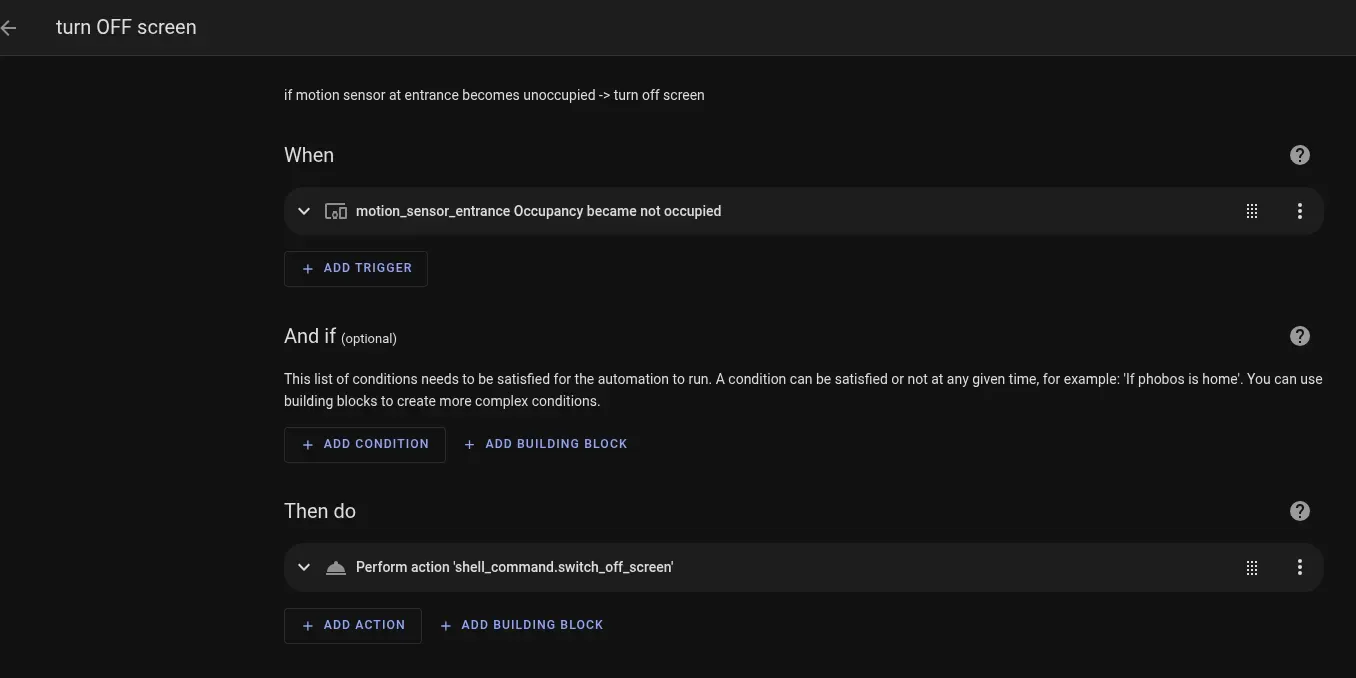
Task: Click the automation description about motion sensor at entrance
Action: (494, 95)
